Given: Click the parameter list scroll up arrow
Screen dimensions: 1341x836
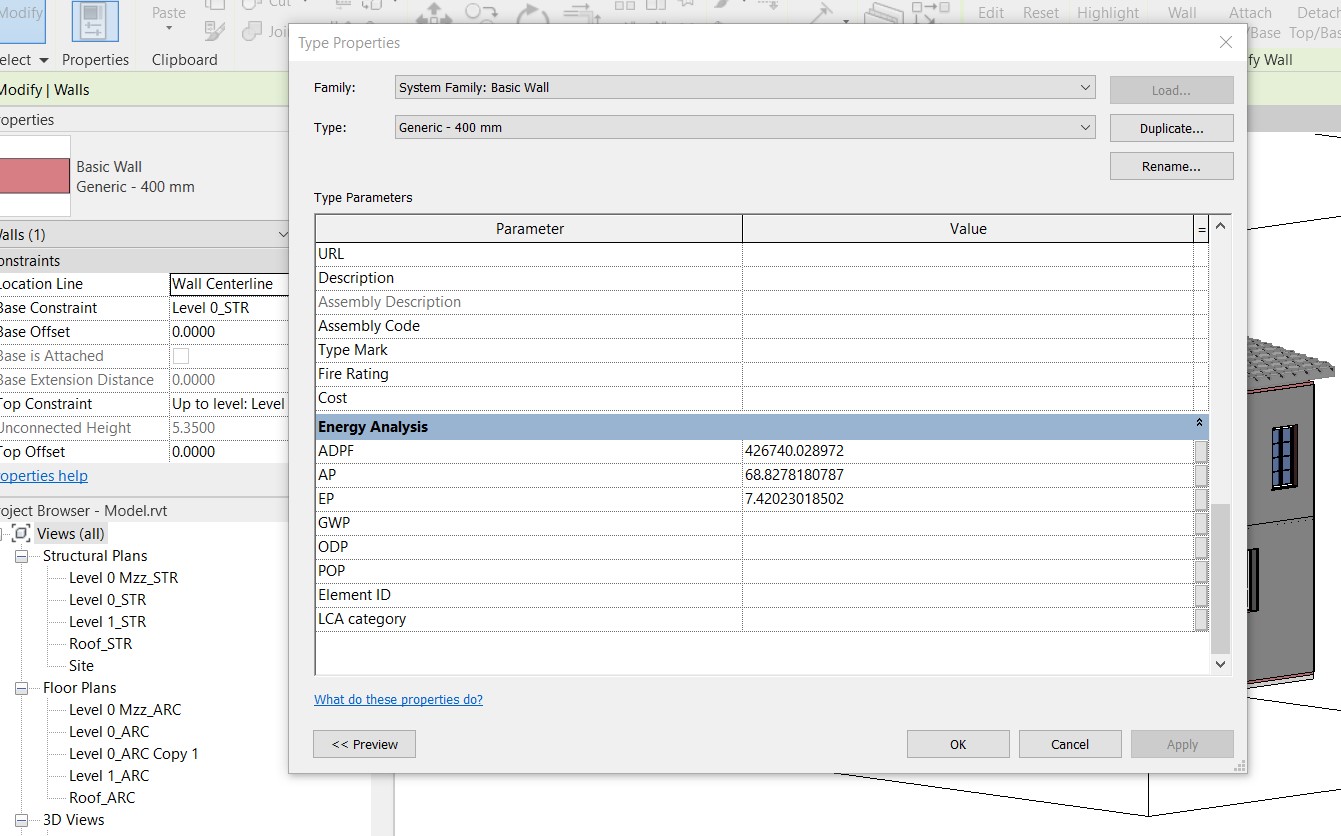Looking at the screenshot, I should (1220, 227).
